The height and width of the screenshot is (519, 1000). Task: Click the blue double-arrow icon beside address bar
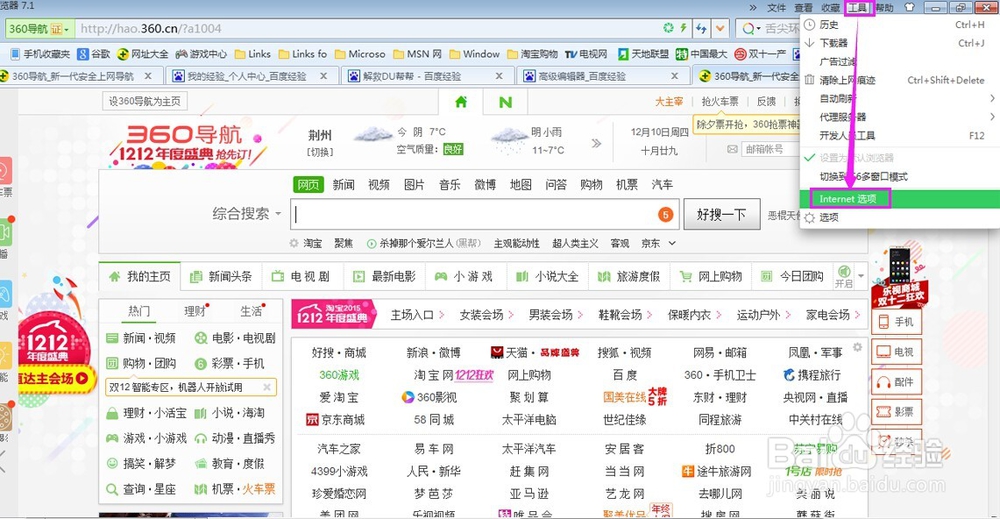(x=702, y=28)
